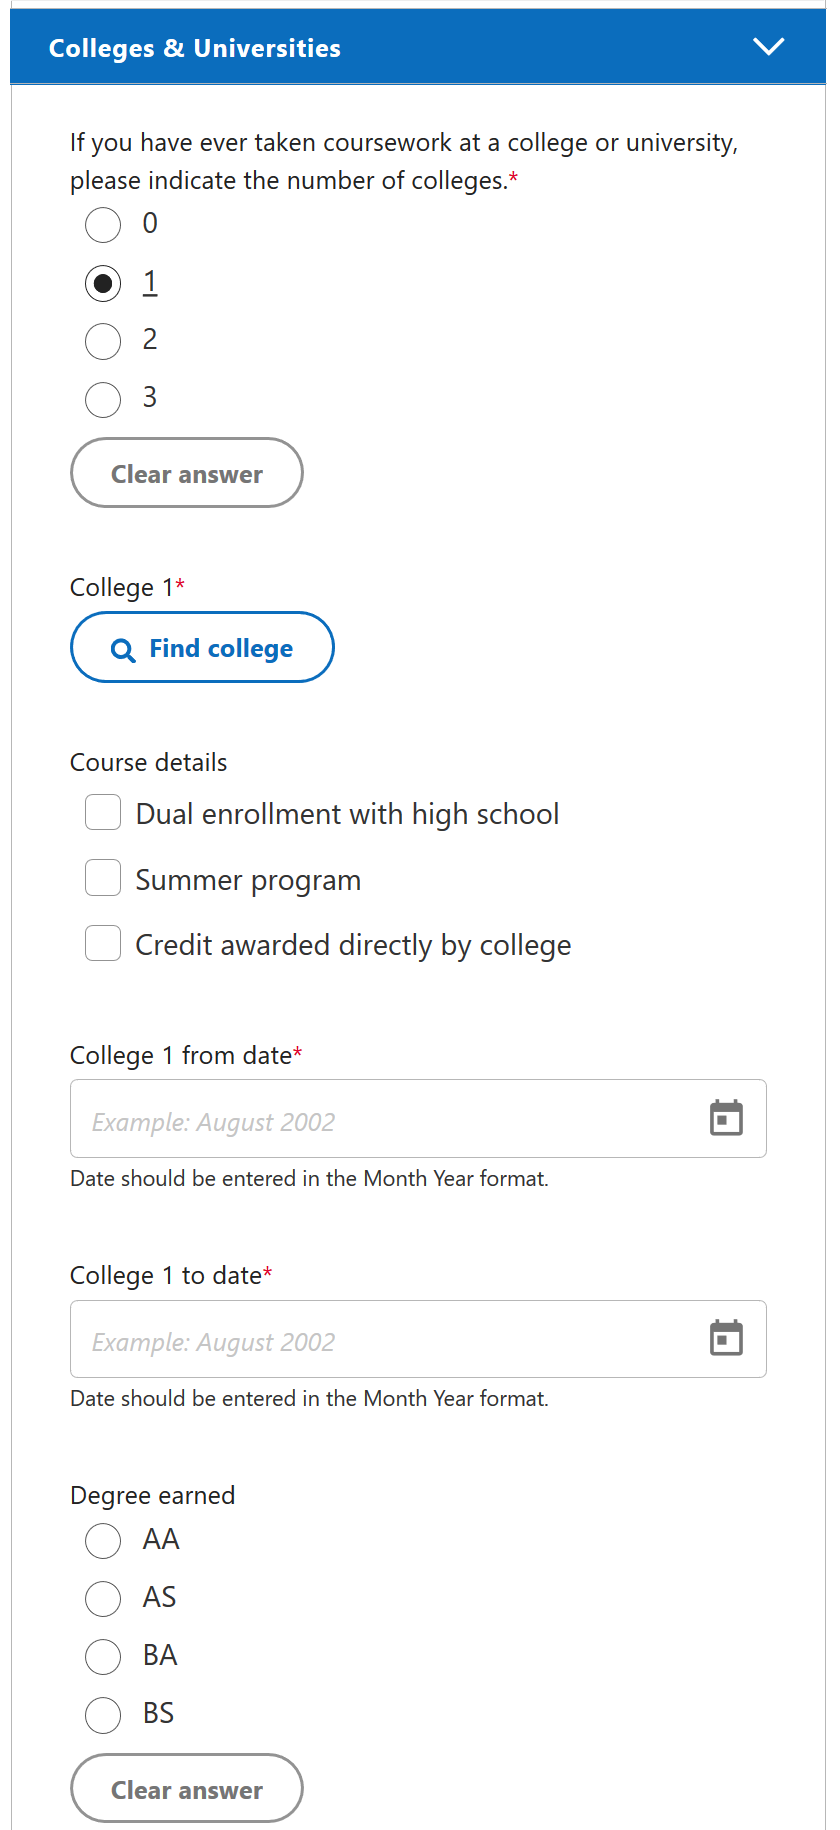Image resolution: width=840 pixels, height=1830 pixels.
Task: Tick Credit awarded directly by college
Action: pos(103,943)
